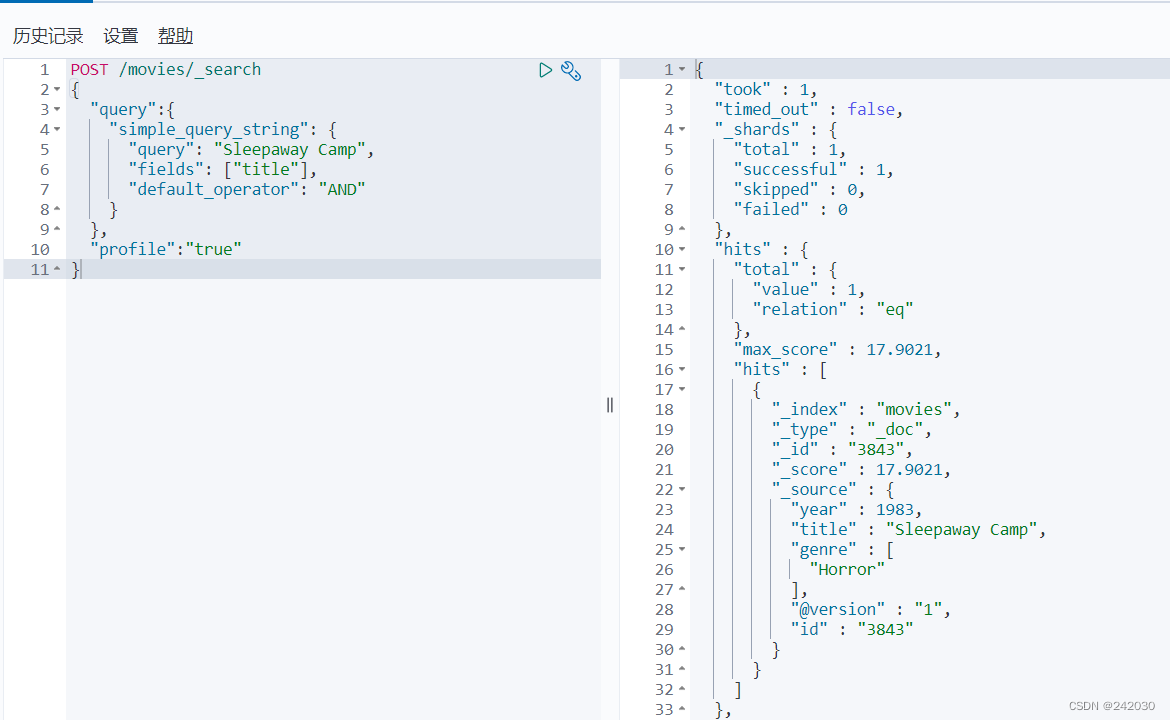Collapse the "genre" array fold at response line 25
1170x720 pixels.
pyautogui.click(x=682, y=550)
